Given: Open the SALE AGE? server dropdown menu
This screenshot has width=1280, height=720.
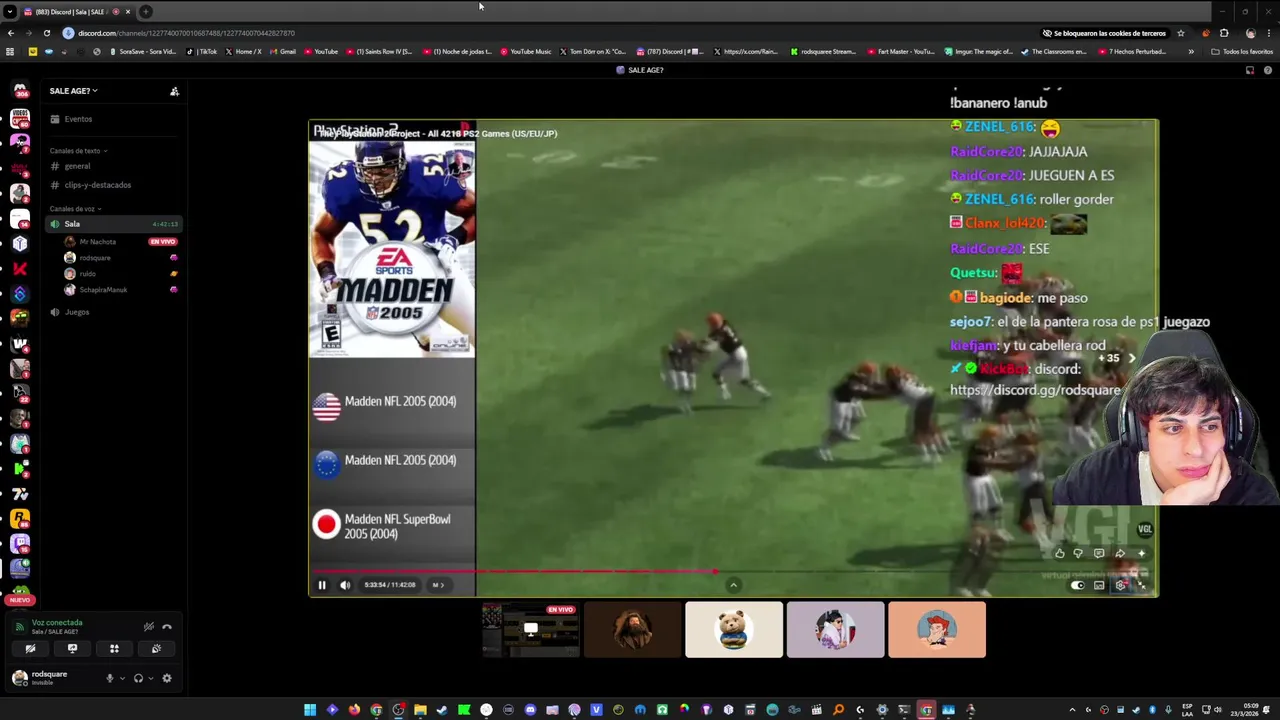Looking at the screenshot, I should (74, 91).
